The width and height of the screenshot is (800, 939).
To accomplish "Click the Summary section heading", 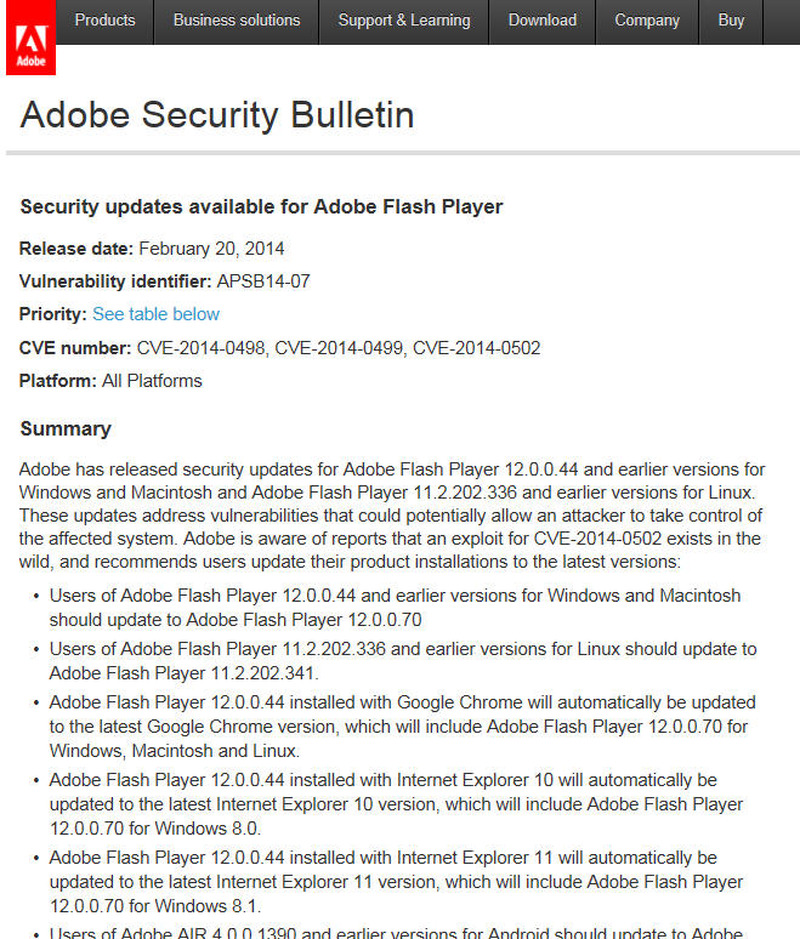I will pos(66,429).
